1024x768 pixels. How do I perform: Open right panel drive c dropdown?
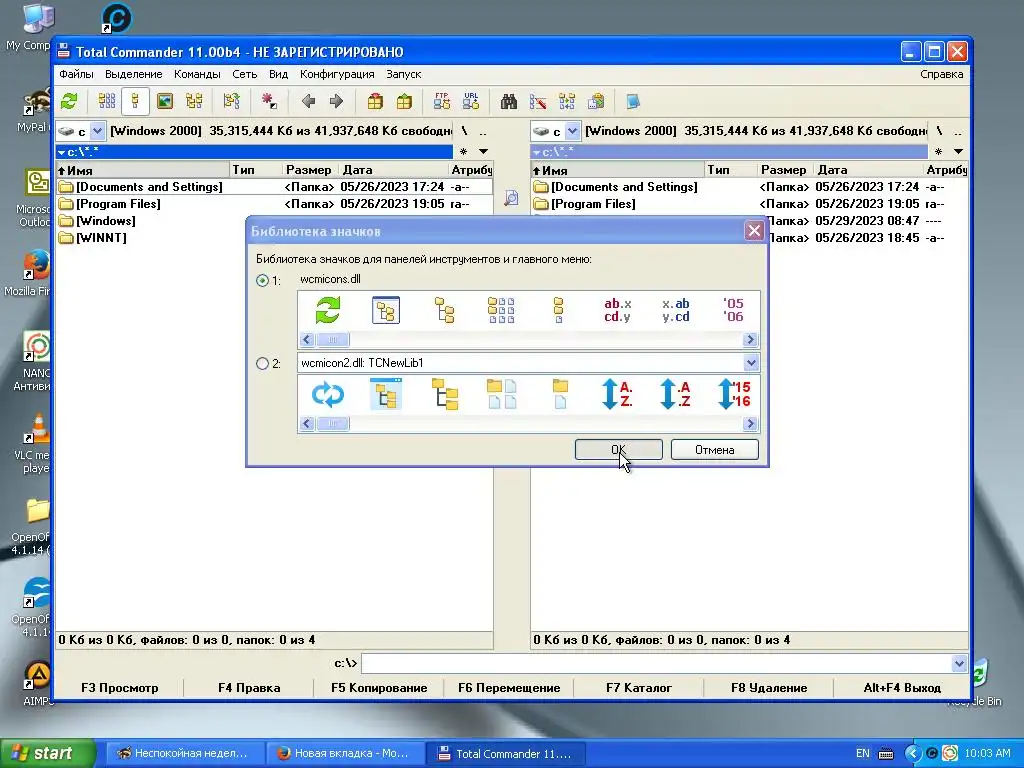[x=572, y=131]
